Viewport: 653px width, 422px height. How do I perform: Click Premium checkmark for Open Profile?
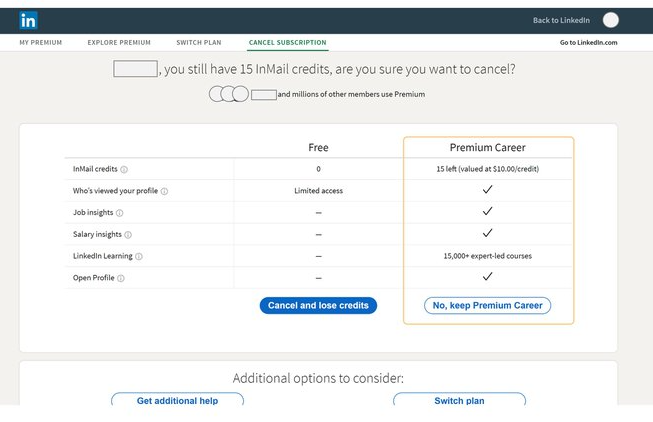click(487, 276)
